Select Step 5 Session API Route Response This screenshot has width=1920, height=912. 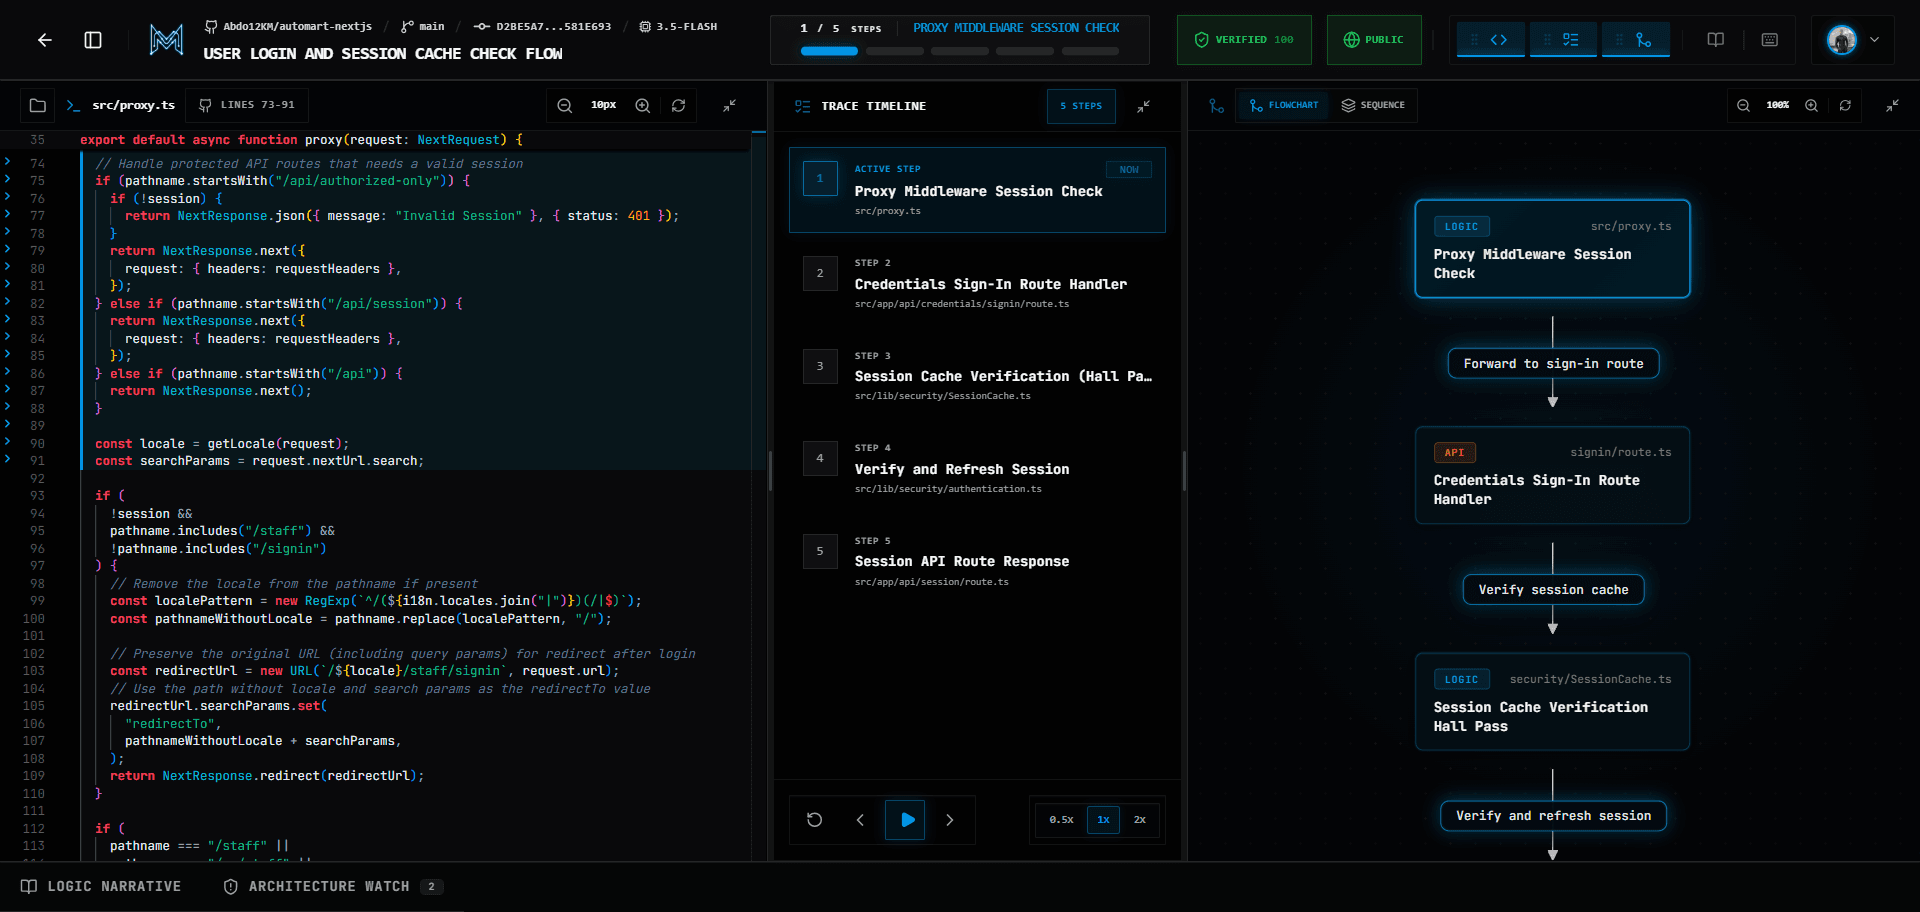point(977,561)
